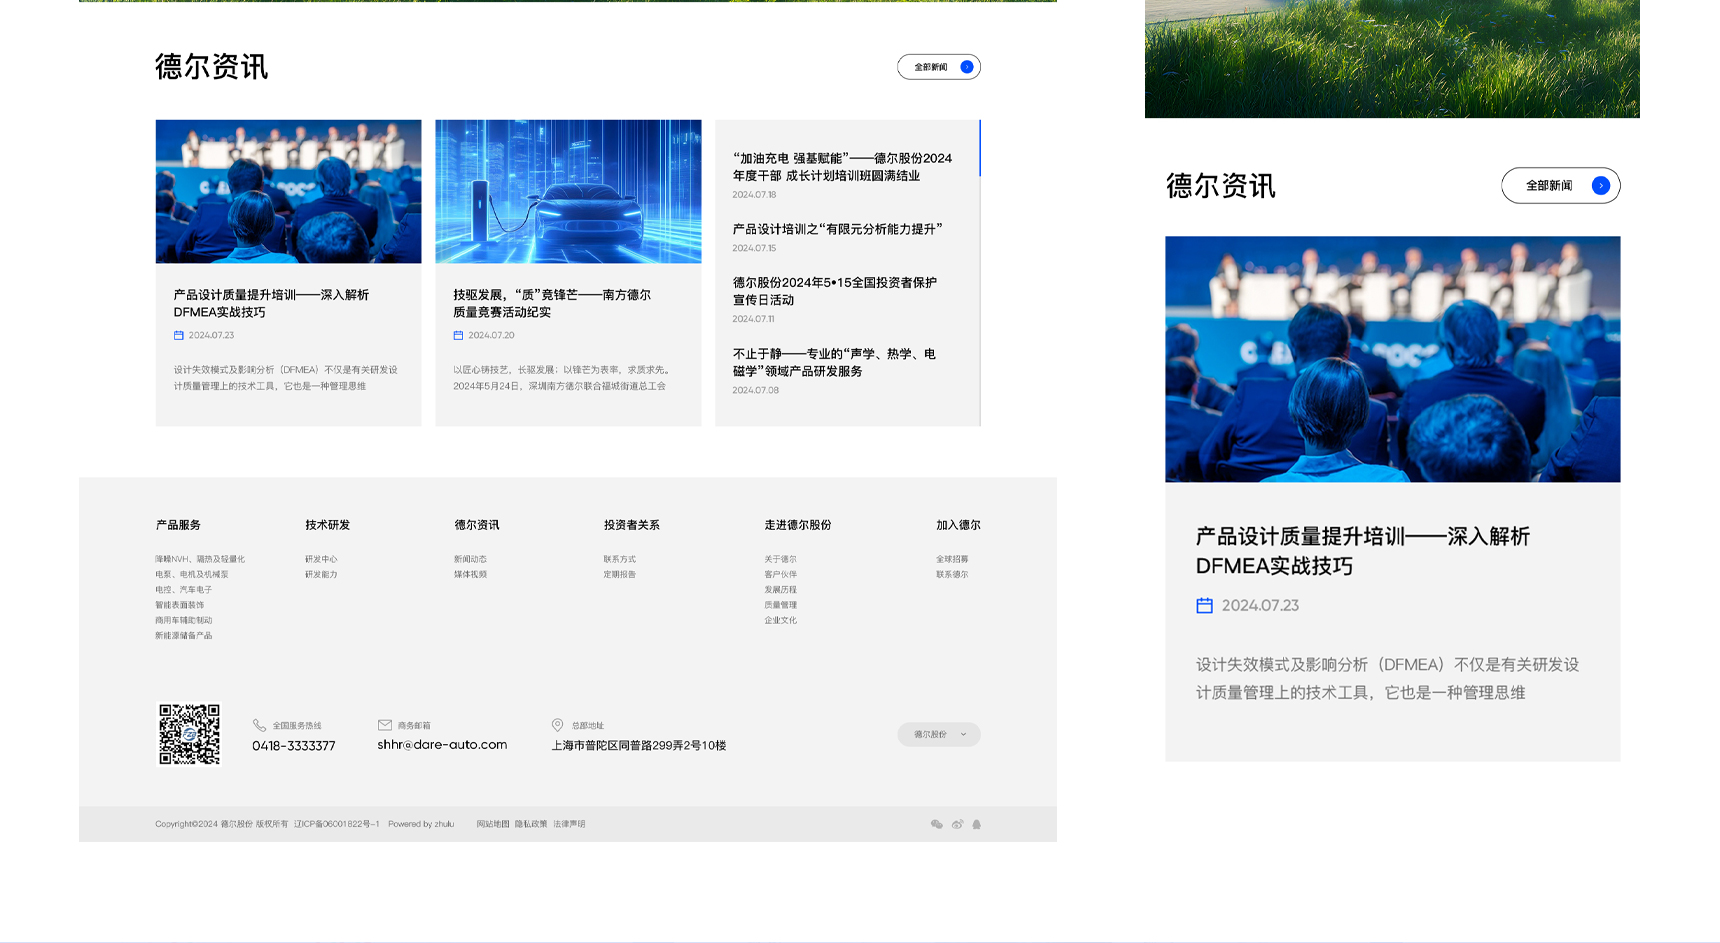Open the large conference photo in mobile layout
The image size is (1720, 943).
click(x=1393, y=359)
